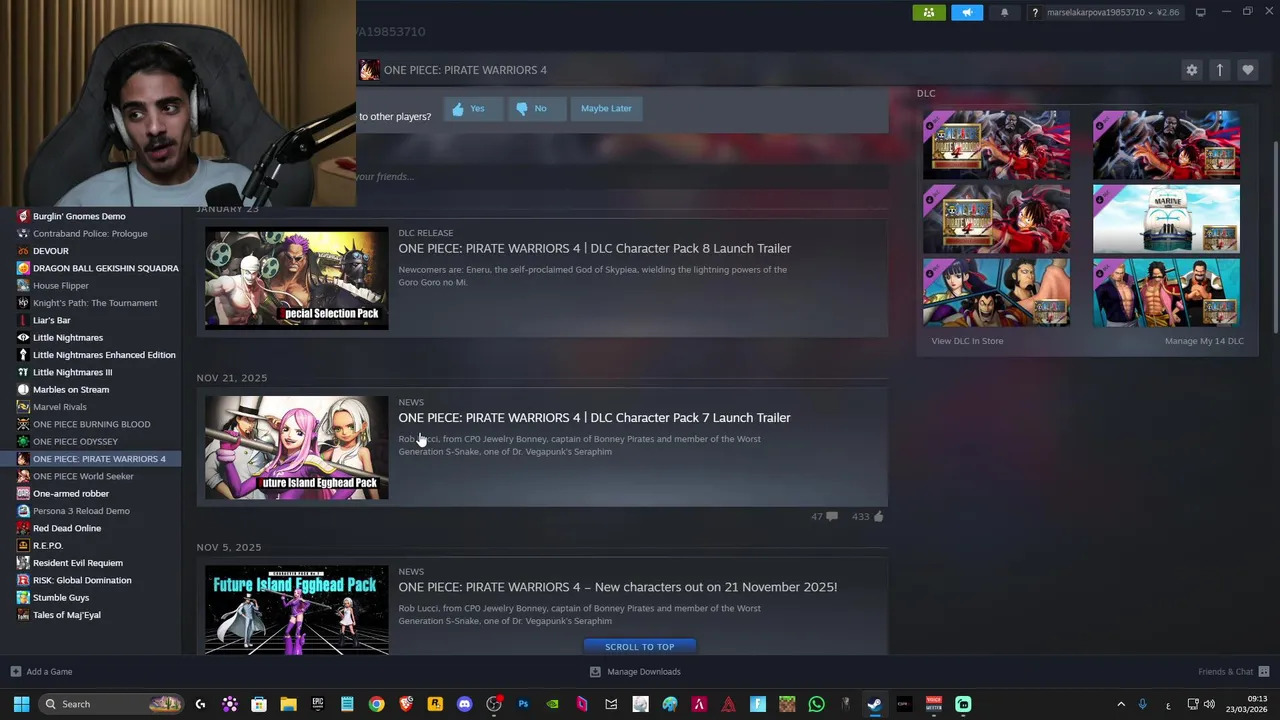Click the blue megaphone announcements icon
This screenshot has height=720, width=1280.
967,12
